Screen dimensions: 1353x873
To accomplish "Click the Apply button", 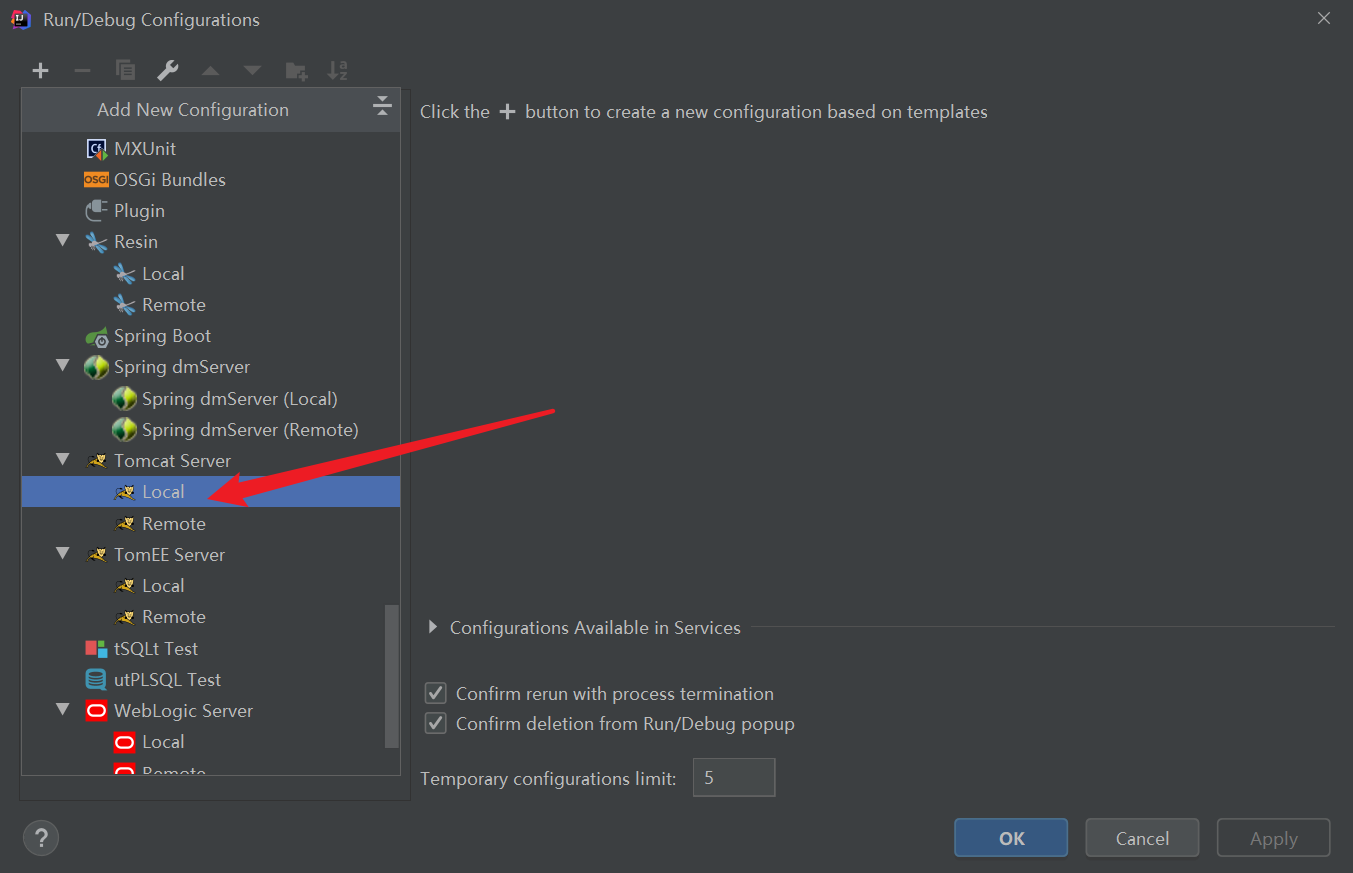I will coord(1273,838).
